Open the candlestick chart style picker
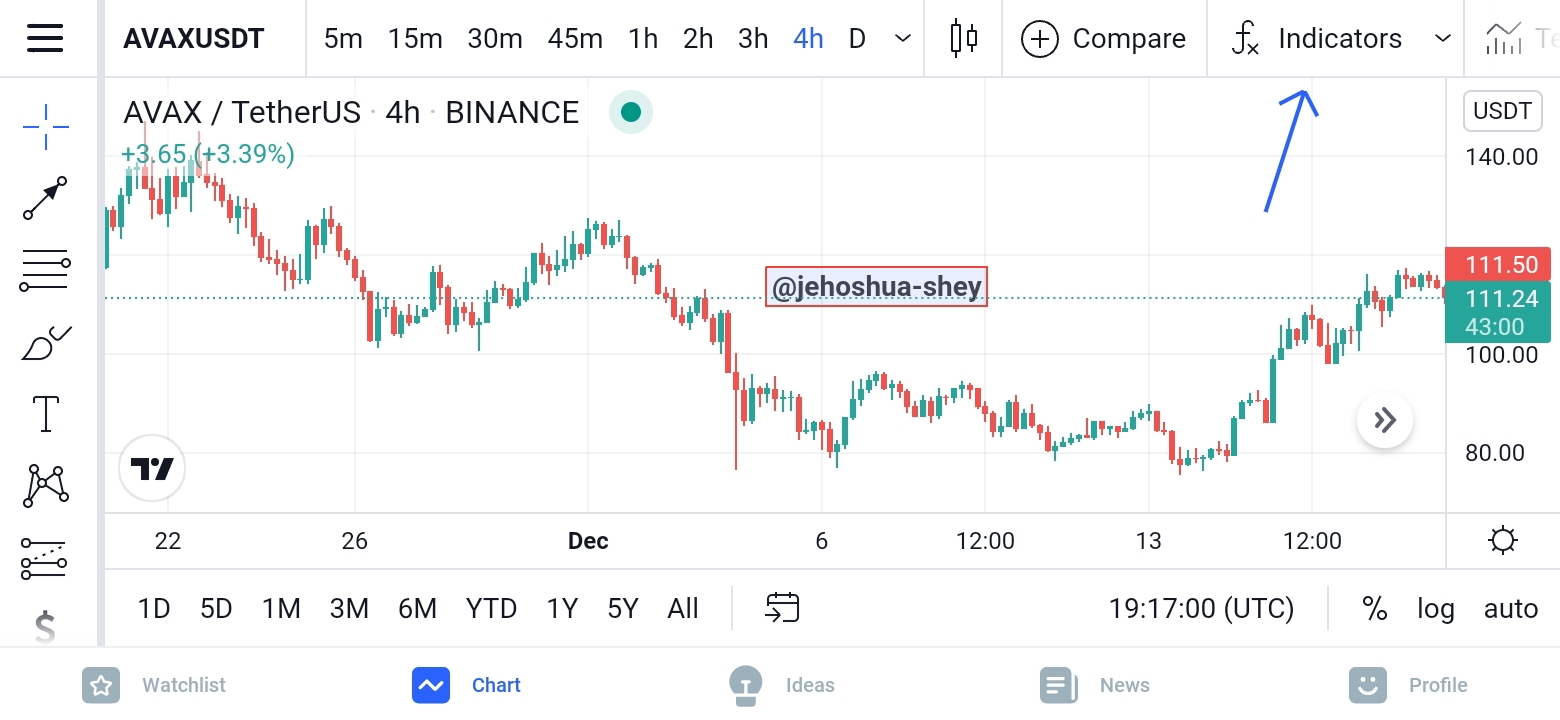 (964, 39)
